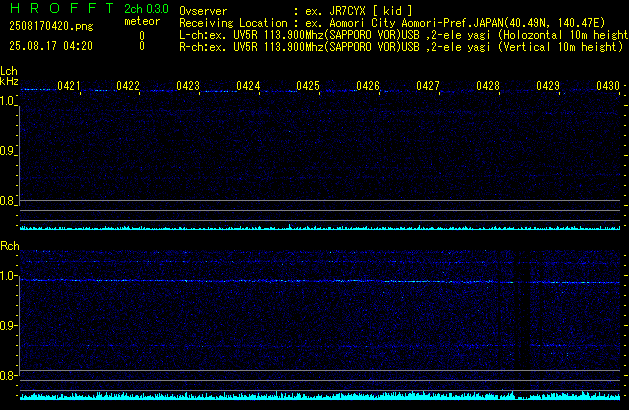The height and width of the screenshot is (410, 629).
Task: Go to the 0429 time marker
Action: [x=548, y=86]
